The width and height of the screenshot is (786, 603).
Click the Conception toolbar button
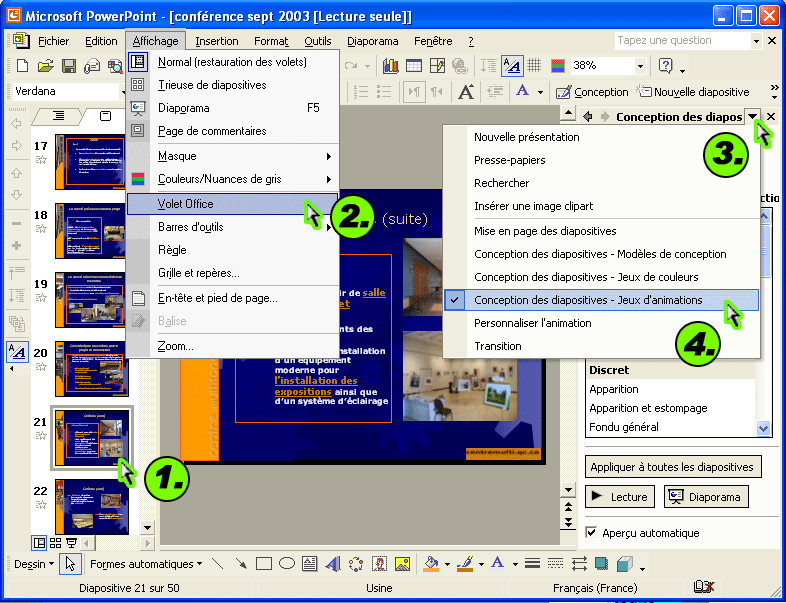(x=592, y=92)
